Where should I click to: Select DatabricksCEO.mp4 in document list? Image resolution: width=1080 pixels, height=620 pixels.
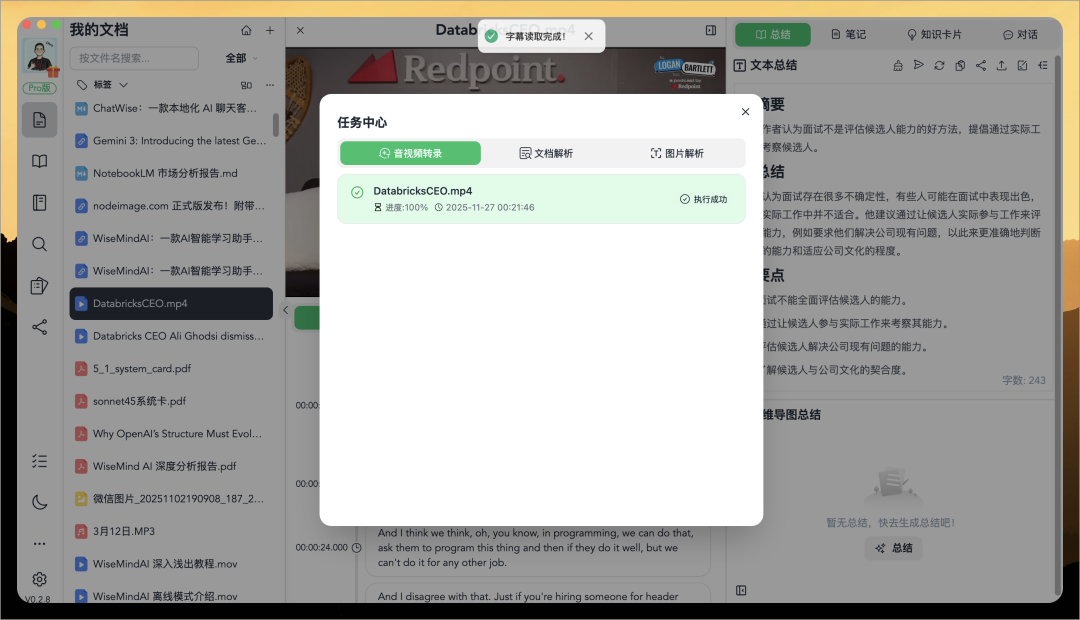pyautogui.click(x=171, y=303)
